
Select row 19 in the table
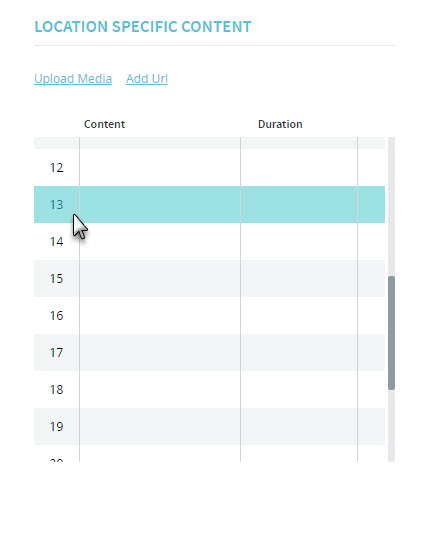pyautogui.click(x=209, y=426)
